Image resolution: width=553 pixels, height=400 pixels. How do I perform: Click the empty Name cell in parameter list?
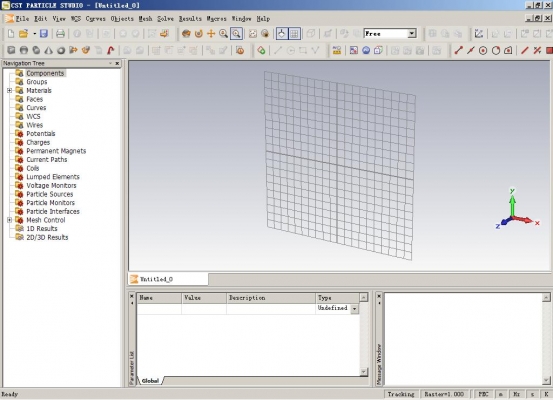pos(159,309)
